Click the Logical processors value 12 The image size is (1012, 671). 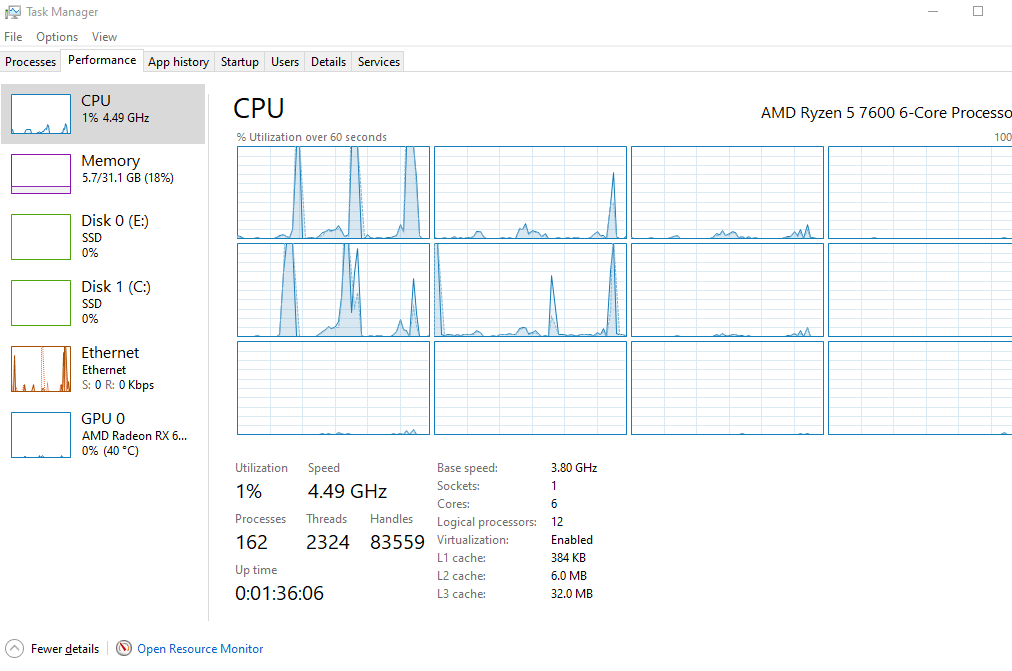(x=557, y=521)
